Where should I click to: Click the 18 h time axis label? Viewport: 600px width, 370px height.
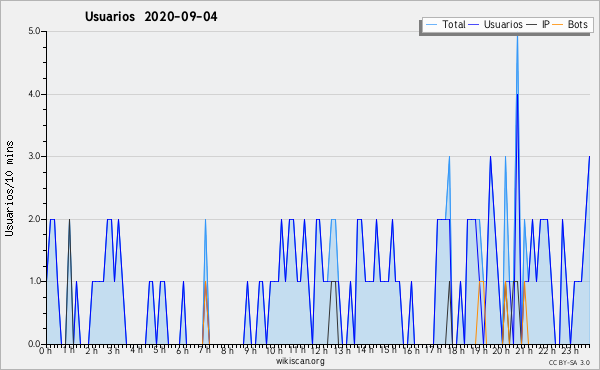pyautogui.click(x=456, y=350)
